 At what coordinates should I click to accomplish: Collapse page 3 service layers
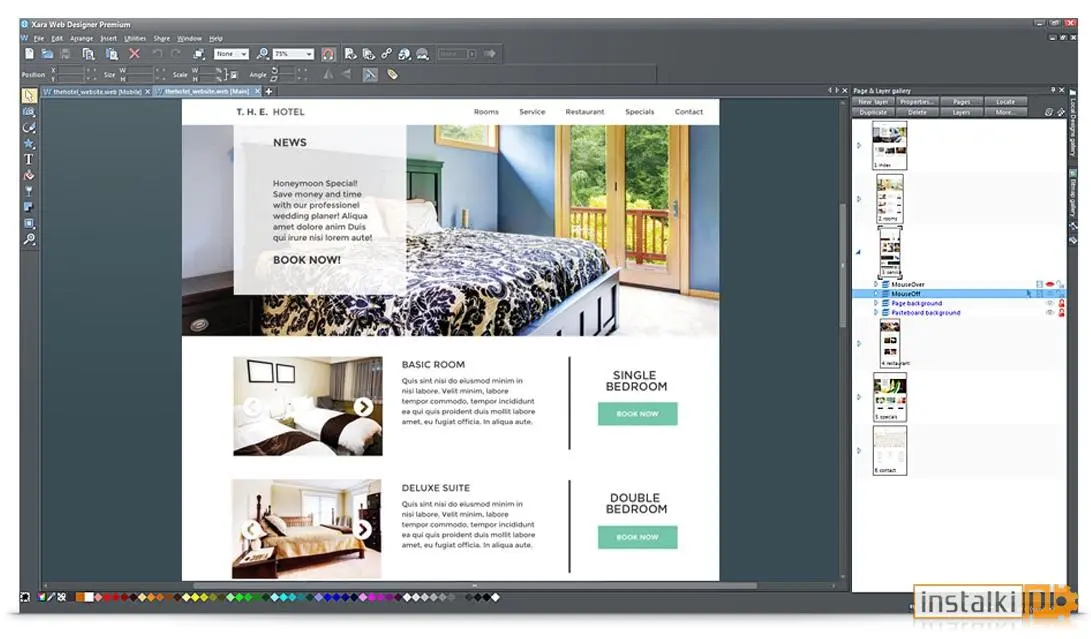858,252
